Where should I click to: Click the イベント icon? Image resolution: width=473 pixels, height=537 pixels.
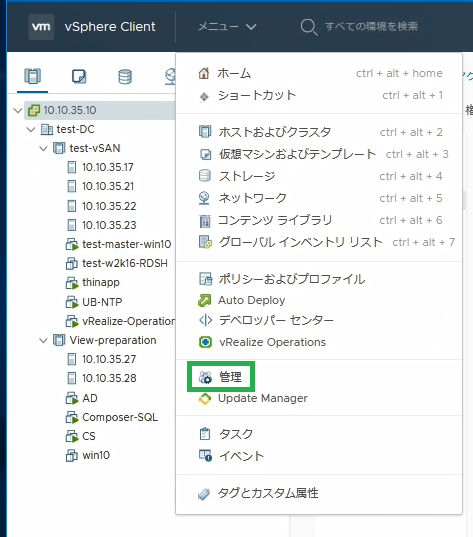coord(206,456)
